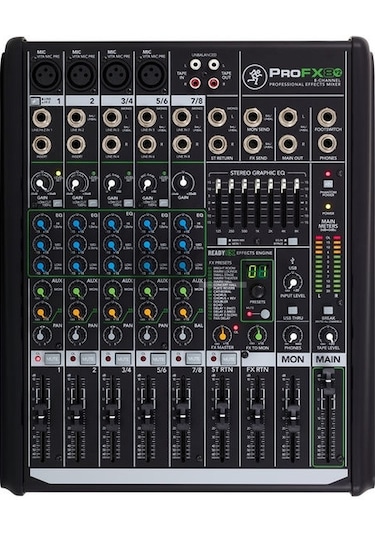Click the 125 Hz graphic EQ slider

pos(218,186)
